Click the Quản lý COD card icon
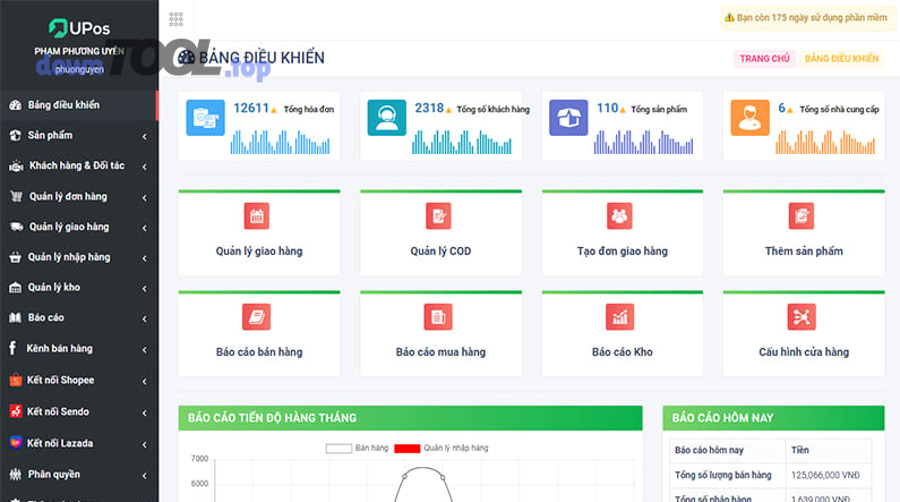The width and height of the screenshot is (900, 502). pyautogui.click(x=439, y=216)
